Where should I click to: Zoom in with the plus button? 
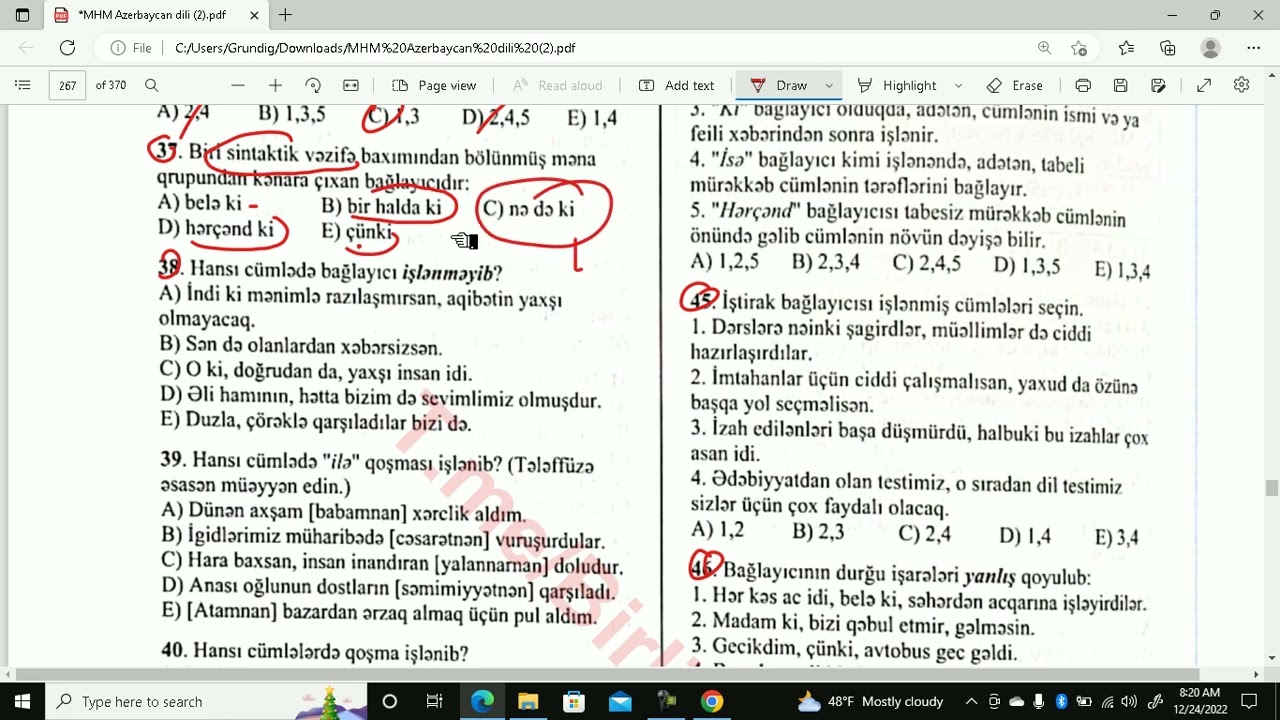275,85
